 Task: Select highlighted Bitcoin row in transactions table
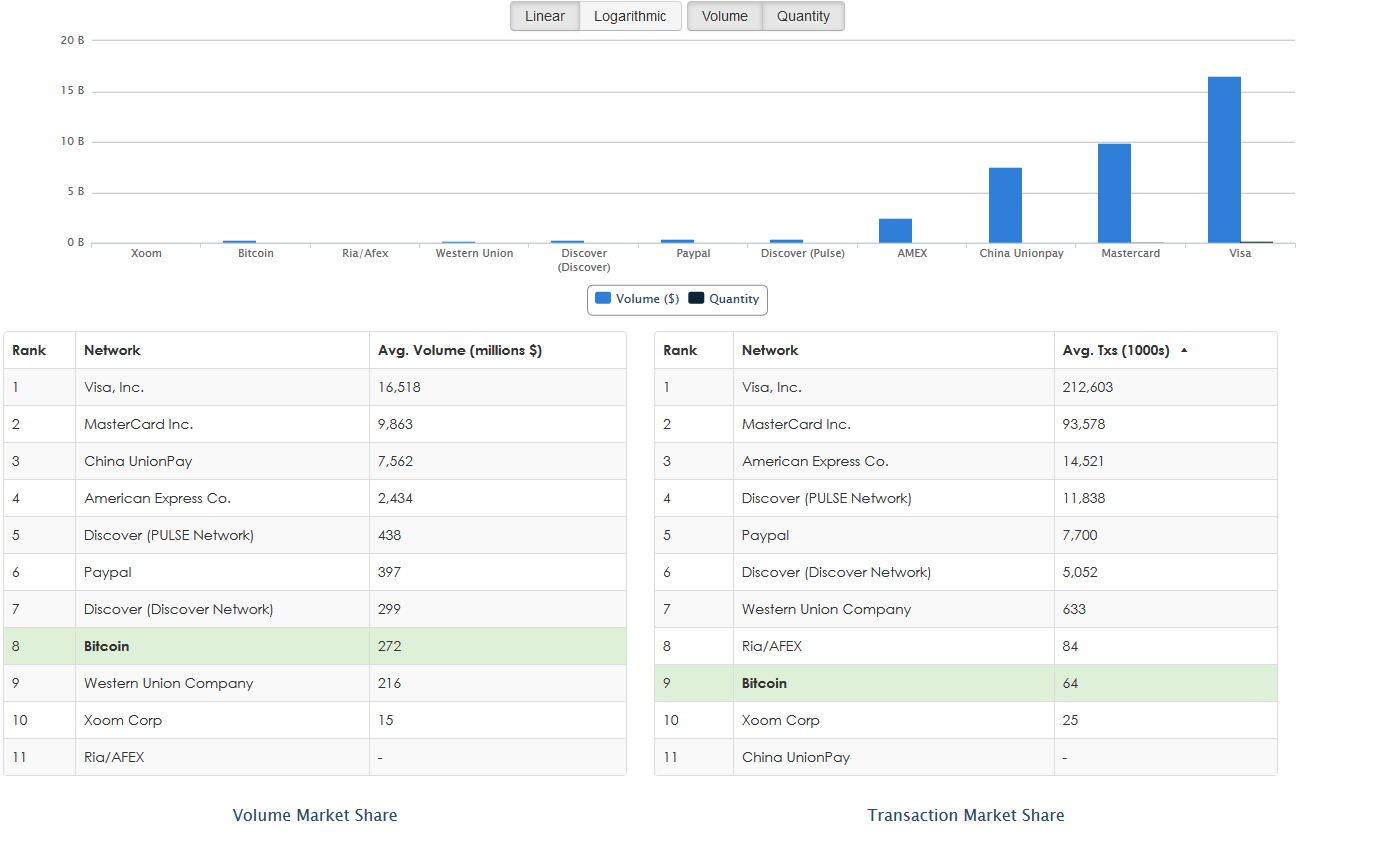(x=966, y=683)
